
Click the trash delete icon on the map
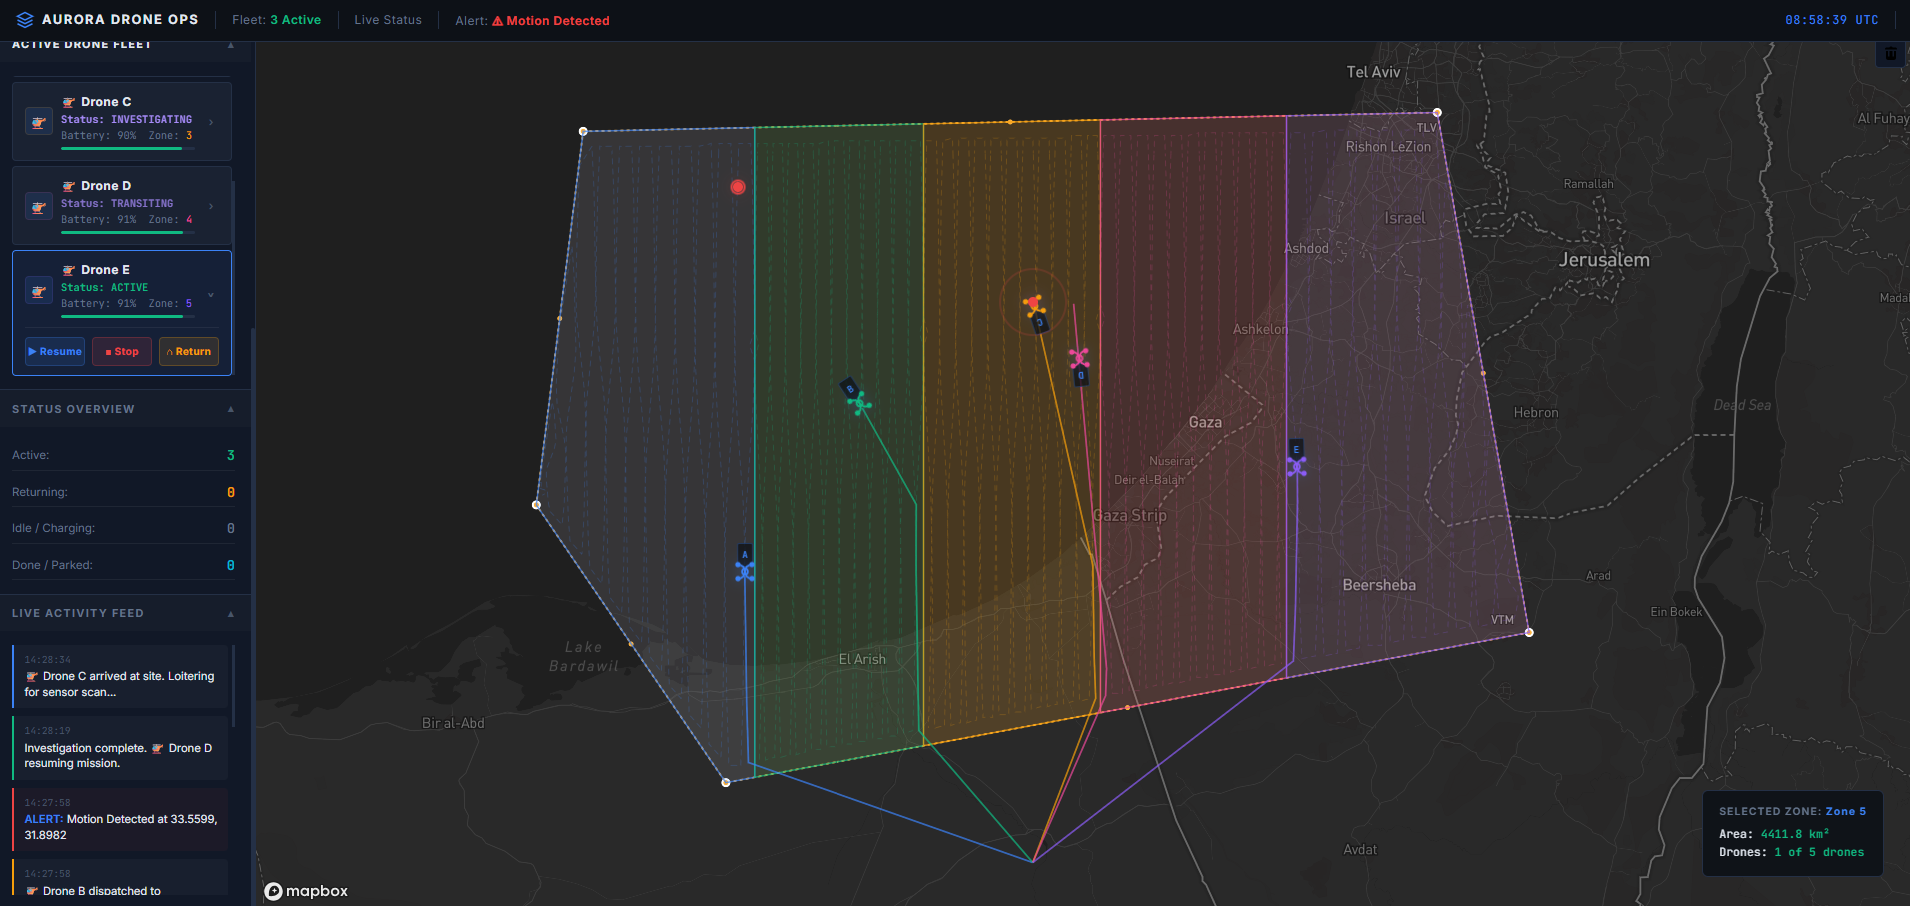click(1890, 54)
